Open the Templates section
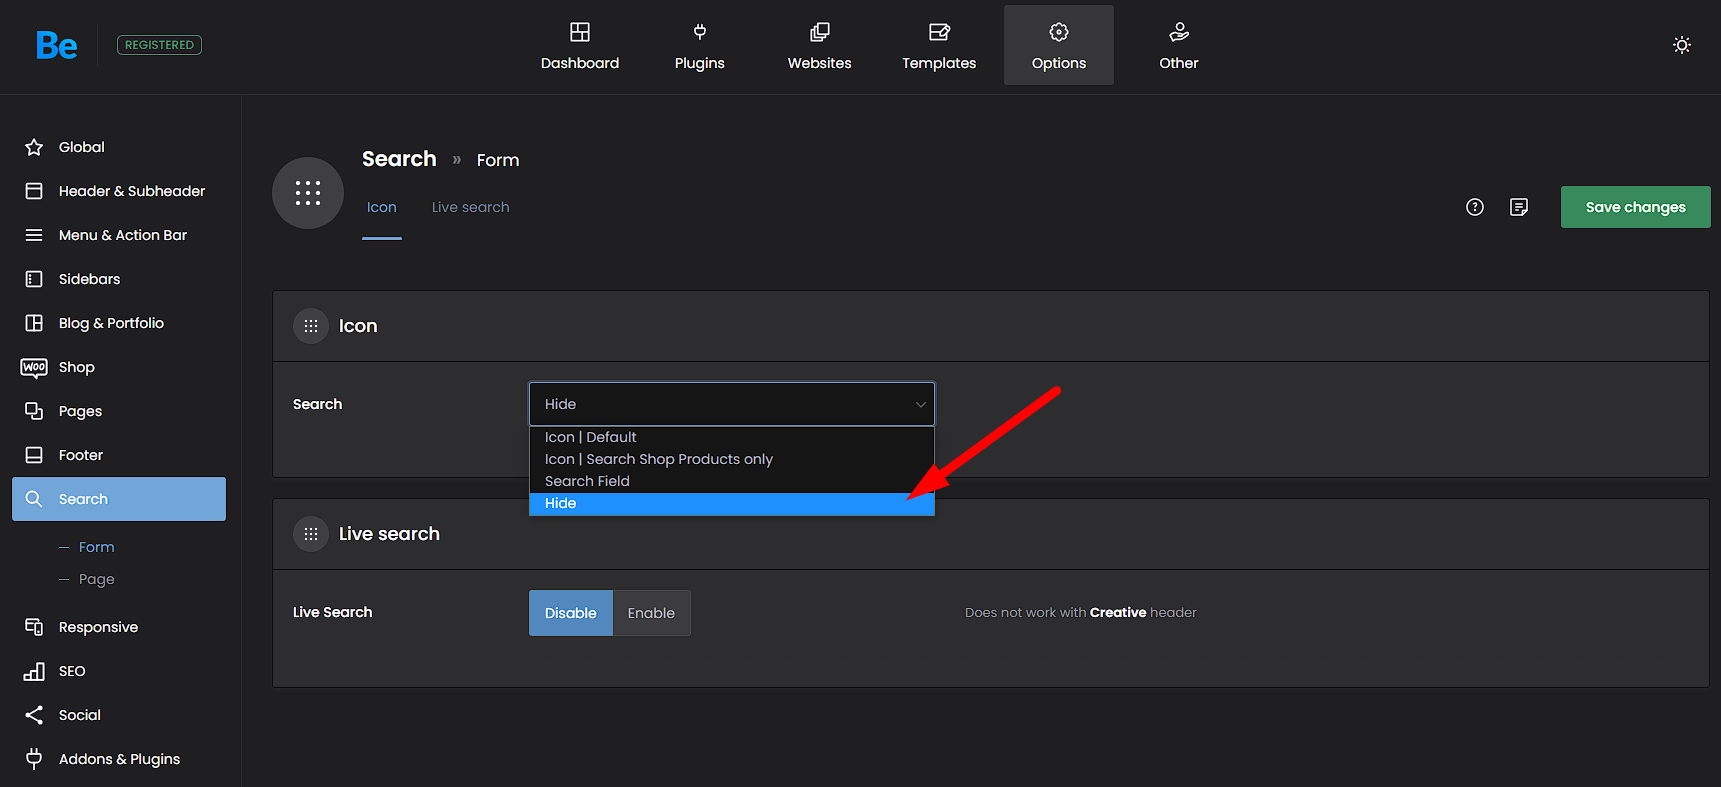 [x=939, y=45]
